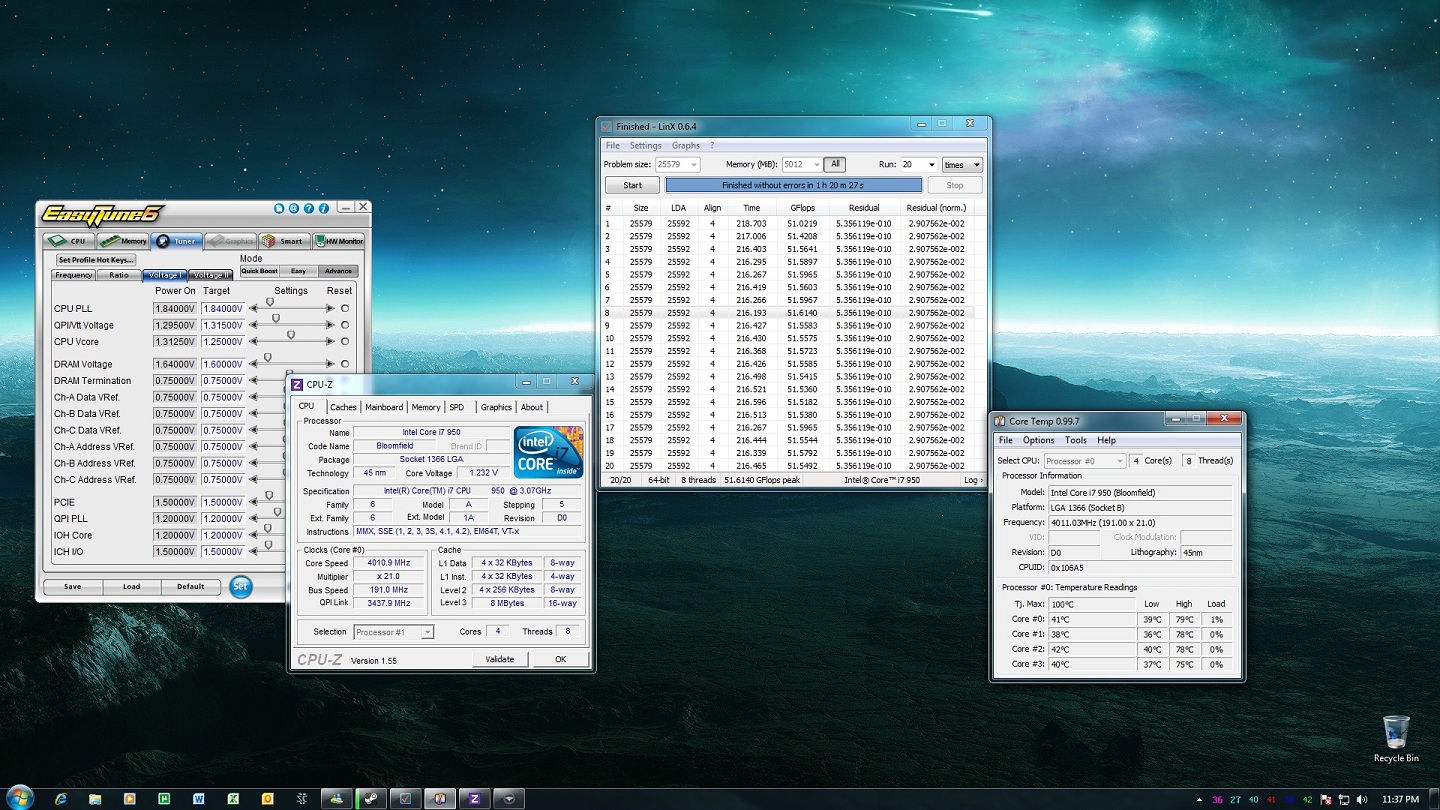Click the CPU Vcore reset radio button

coord(345,342)
